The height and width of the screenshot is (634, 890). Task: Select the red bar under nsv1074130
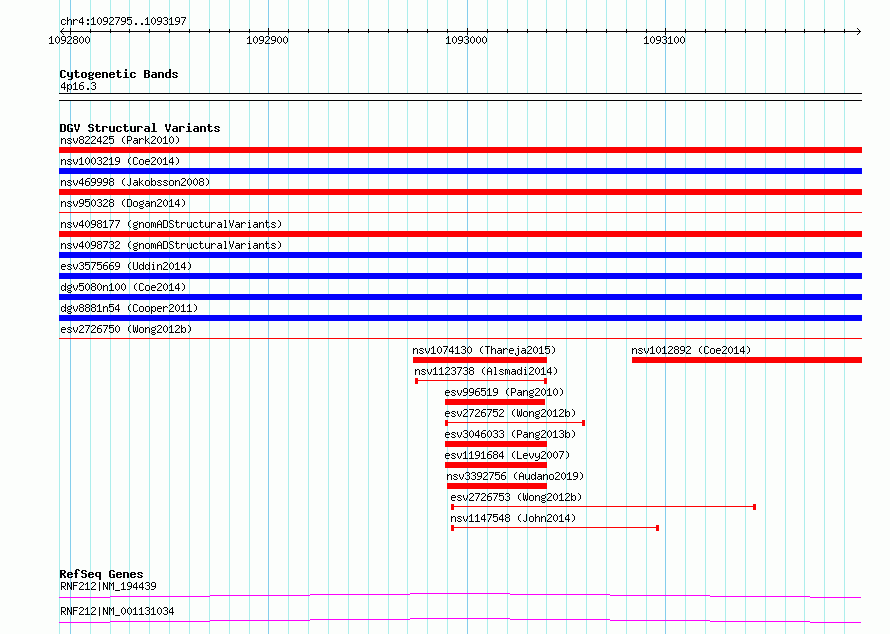click(x=480, y=360)
